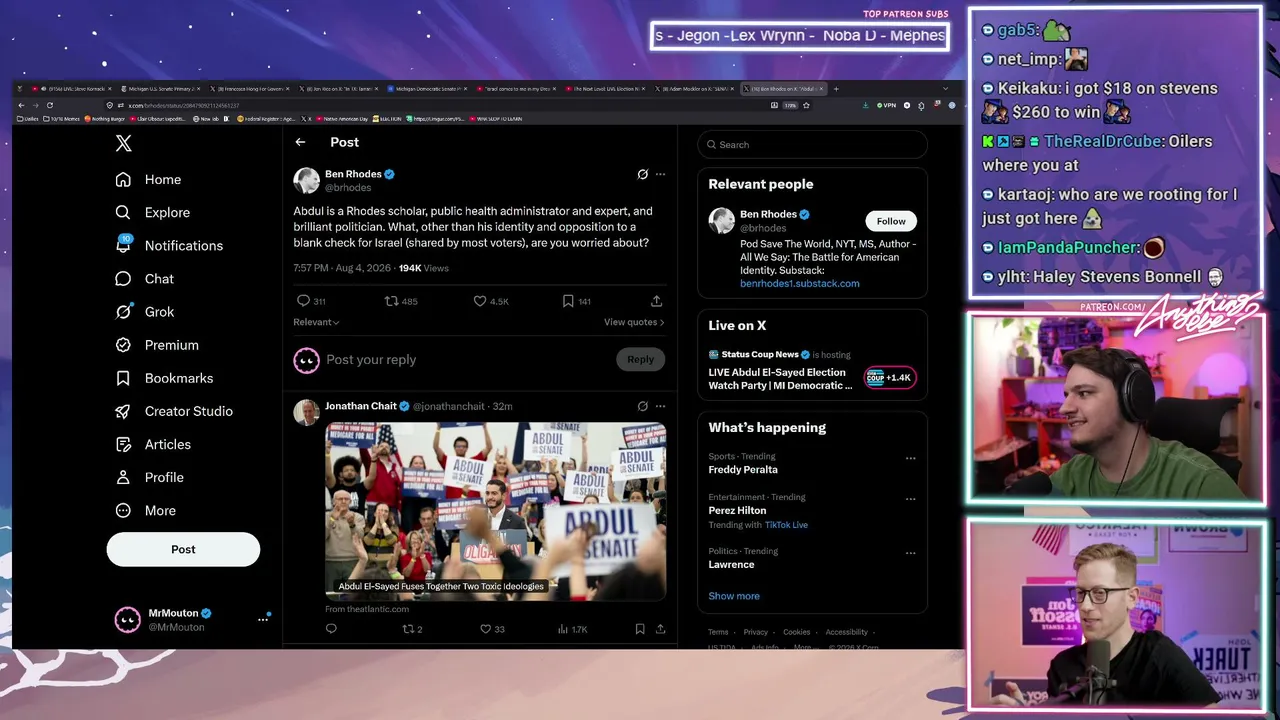Share Jonathan Chait's post via share icon
Image resolution: width=1280 pixels, height=720 pixels.
coord(660,629)
